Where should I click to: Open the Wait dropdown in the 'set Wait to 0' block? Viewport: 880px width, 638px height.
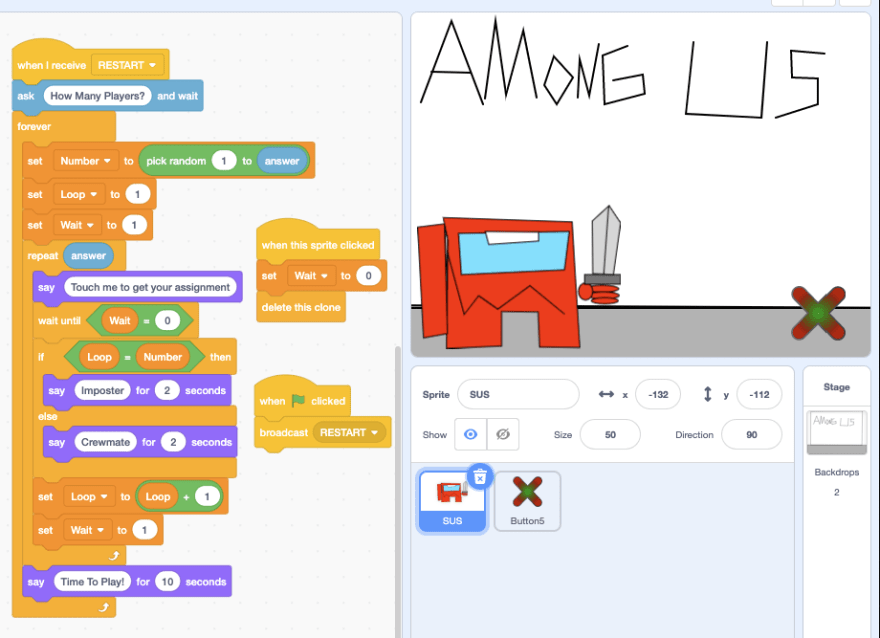pyautogui.click(x=311, y=276)
